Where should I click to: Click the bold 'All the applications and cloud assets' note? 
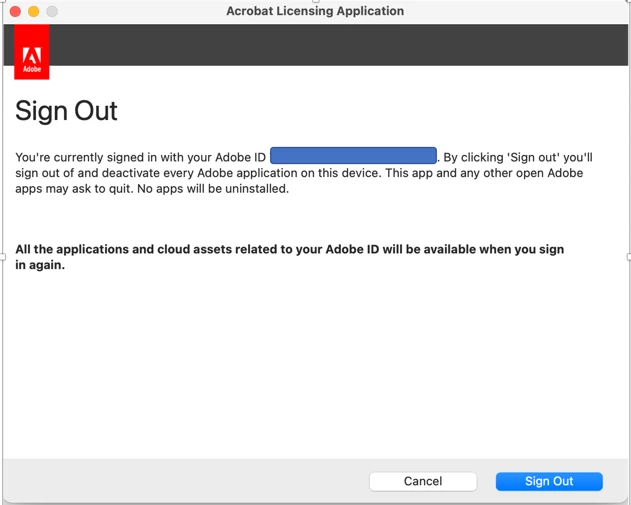(289, 257)
